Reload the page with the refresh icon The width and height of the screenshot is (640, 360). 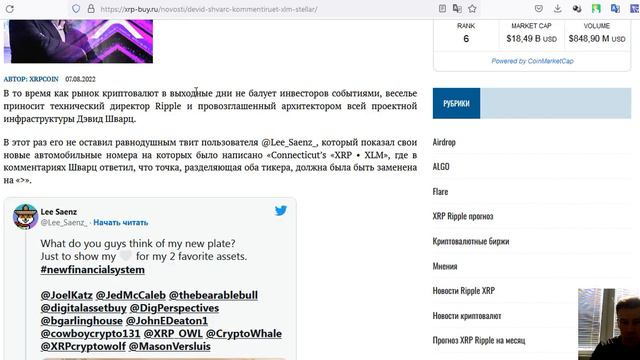pyautogui.click(x=9, y=9)
